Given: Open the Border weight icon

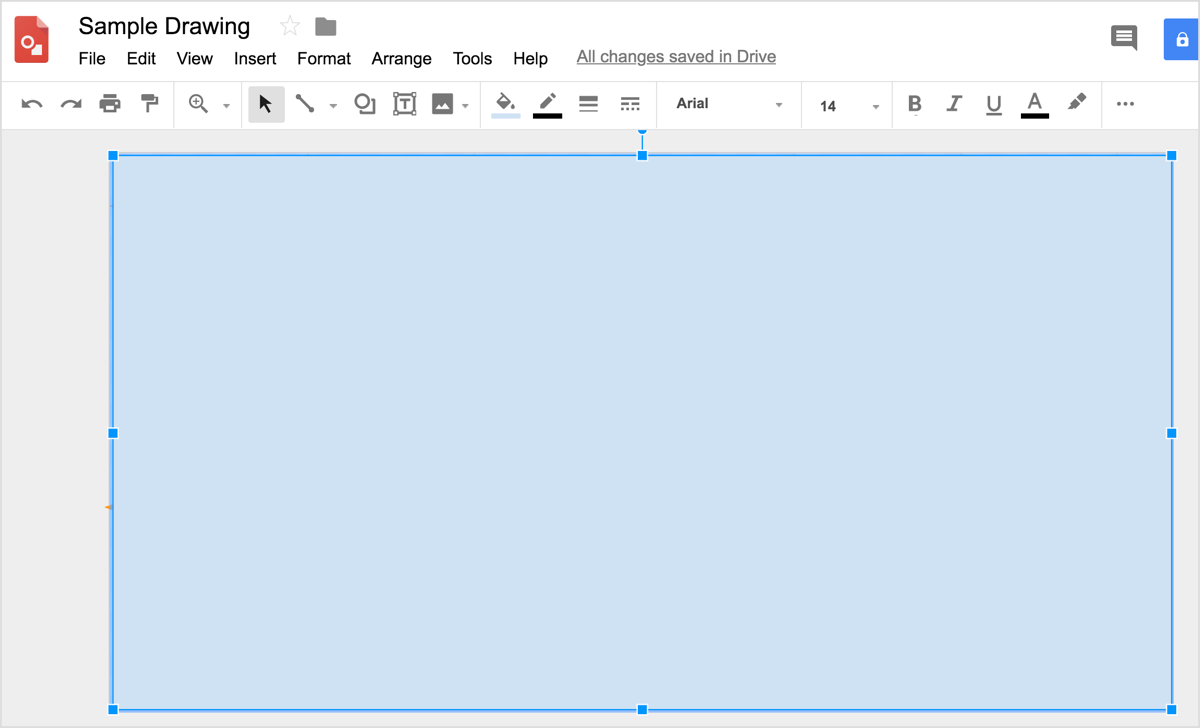Looking at the screenshot, I should coord(588,104).
